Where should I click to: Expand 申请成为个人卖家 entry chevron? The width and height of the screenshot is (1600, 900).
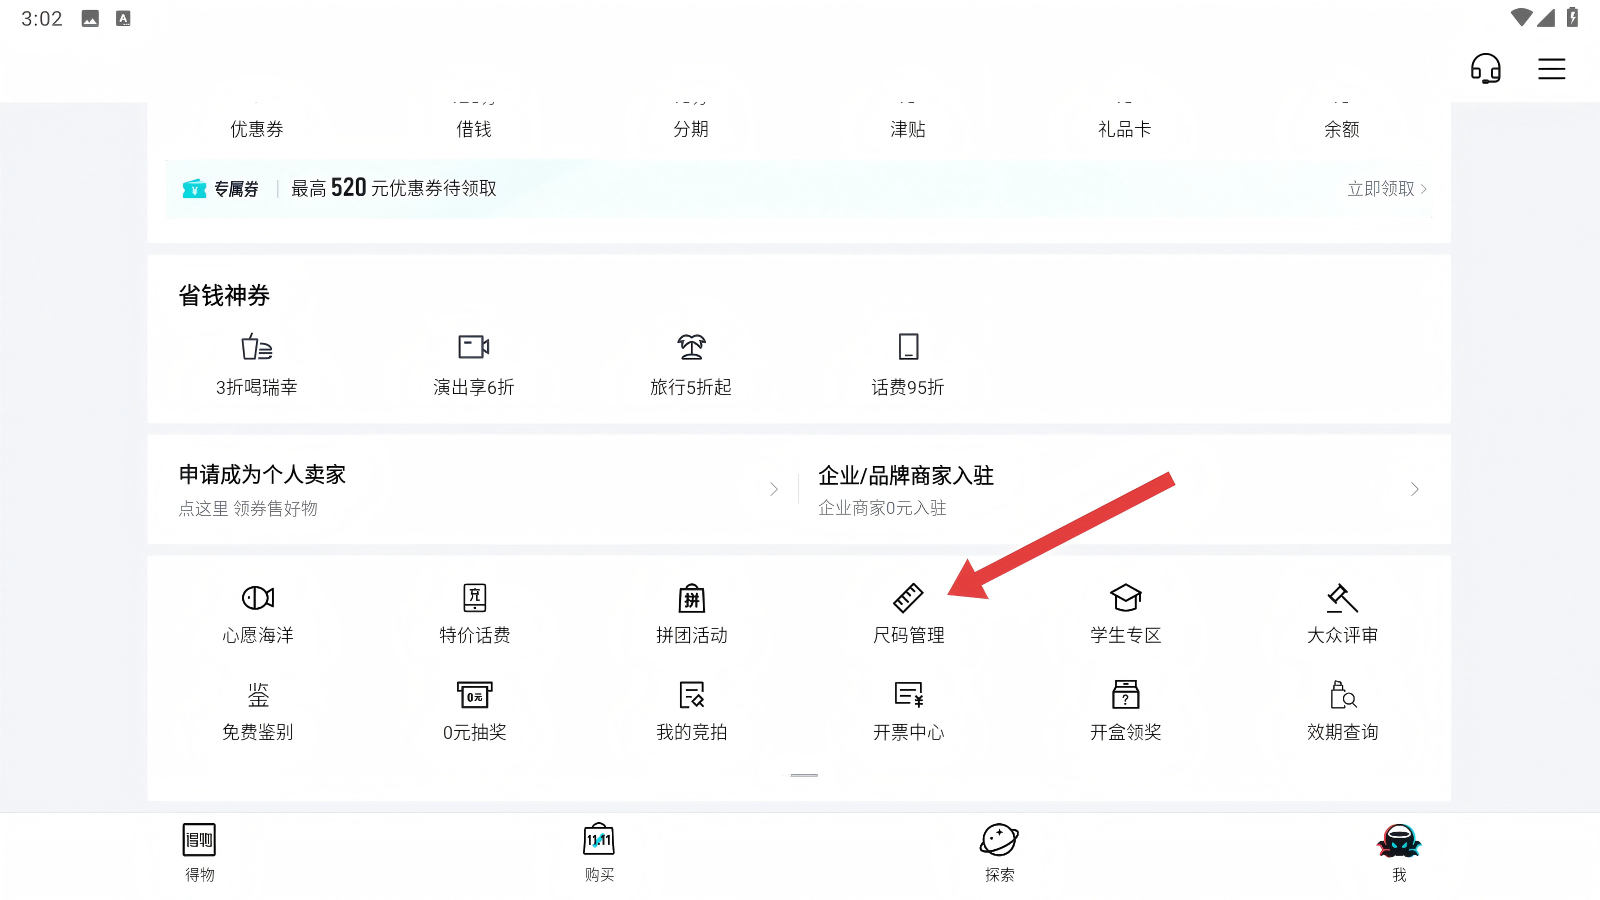pyautogui.click(x=773, y=489)
